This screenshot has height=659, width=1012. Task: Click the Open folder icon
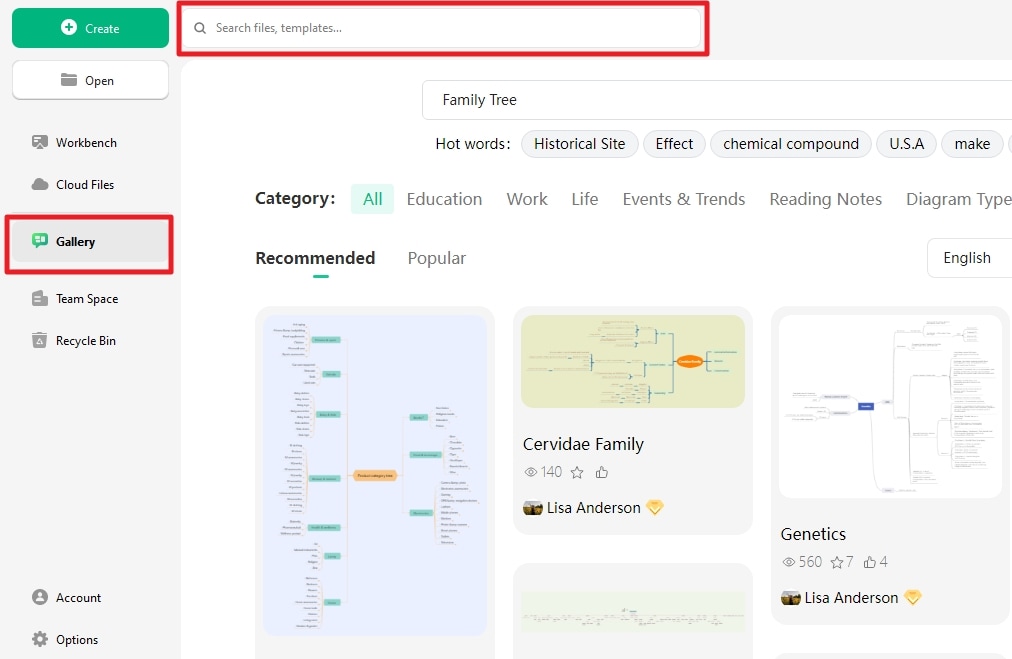click(x=69, y=80)
